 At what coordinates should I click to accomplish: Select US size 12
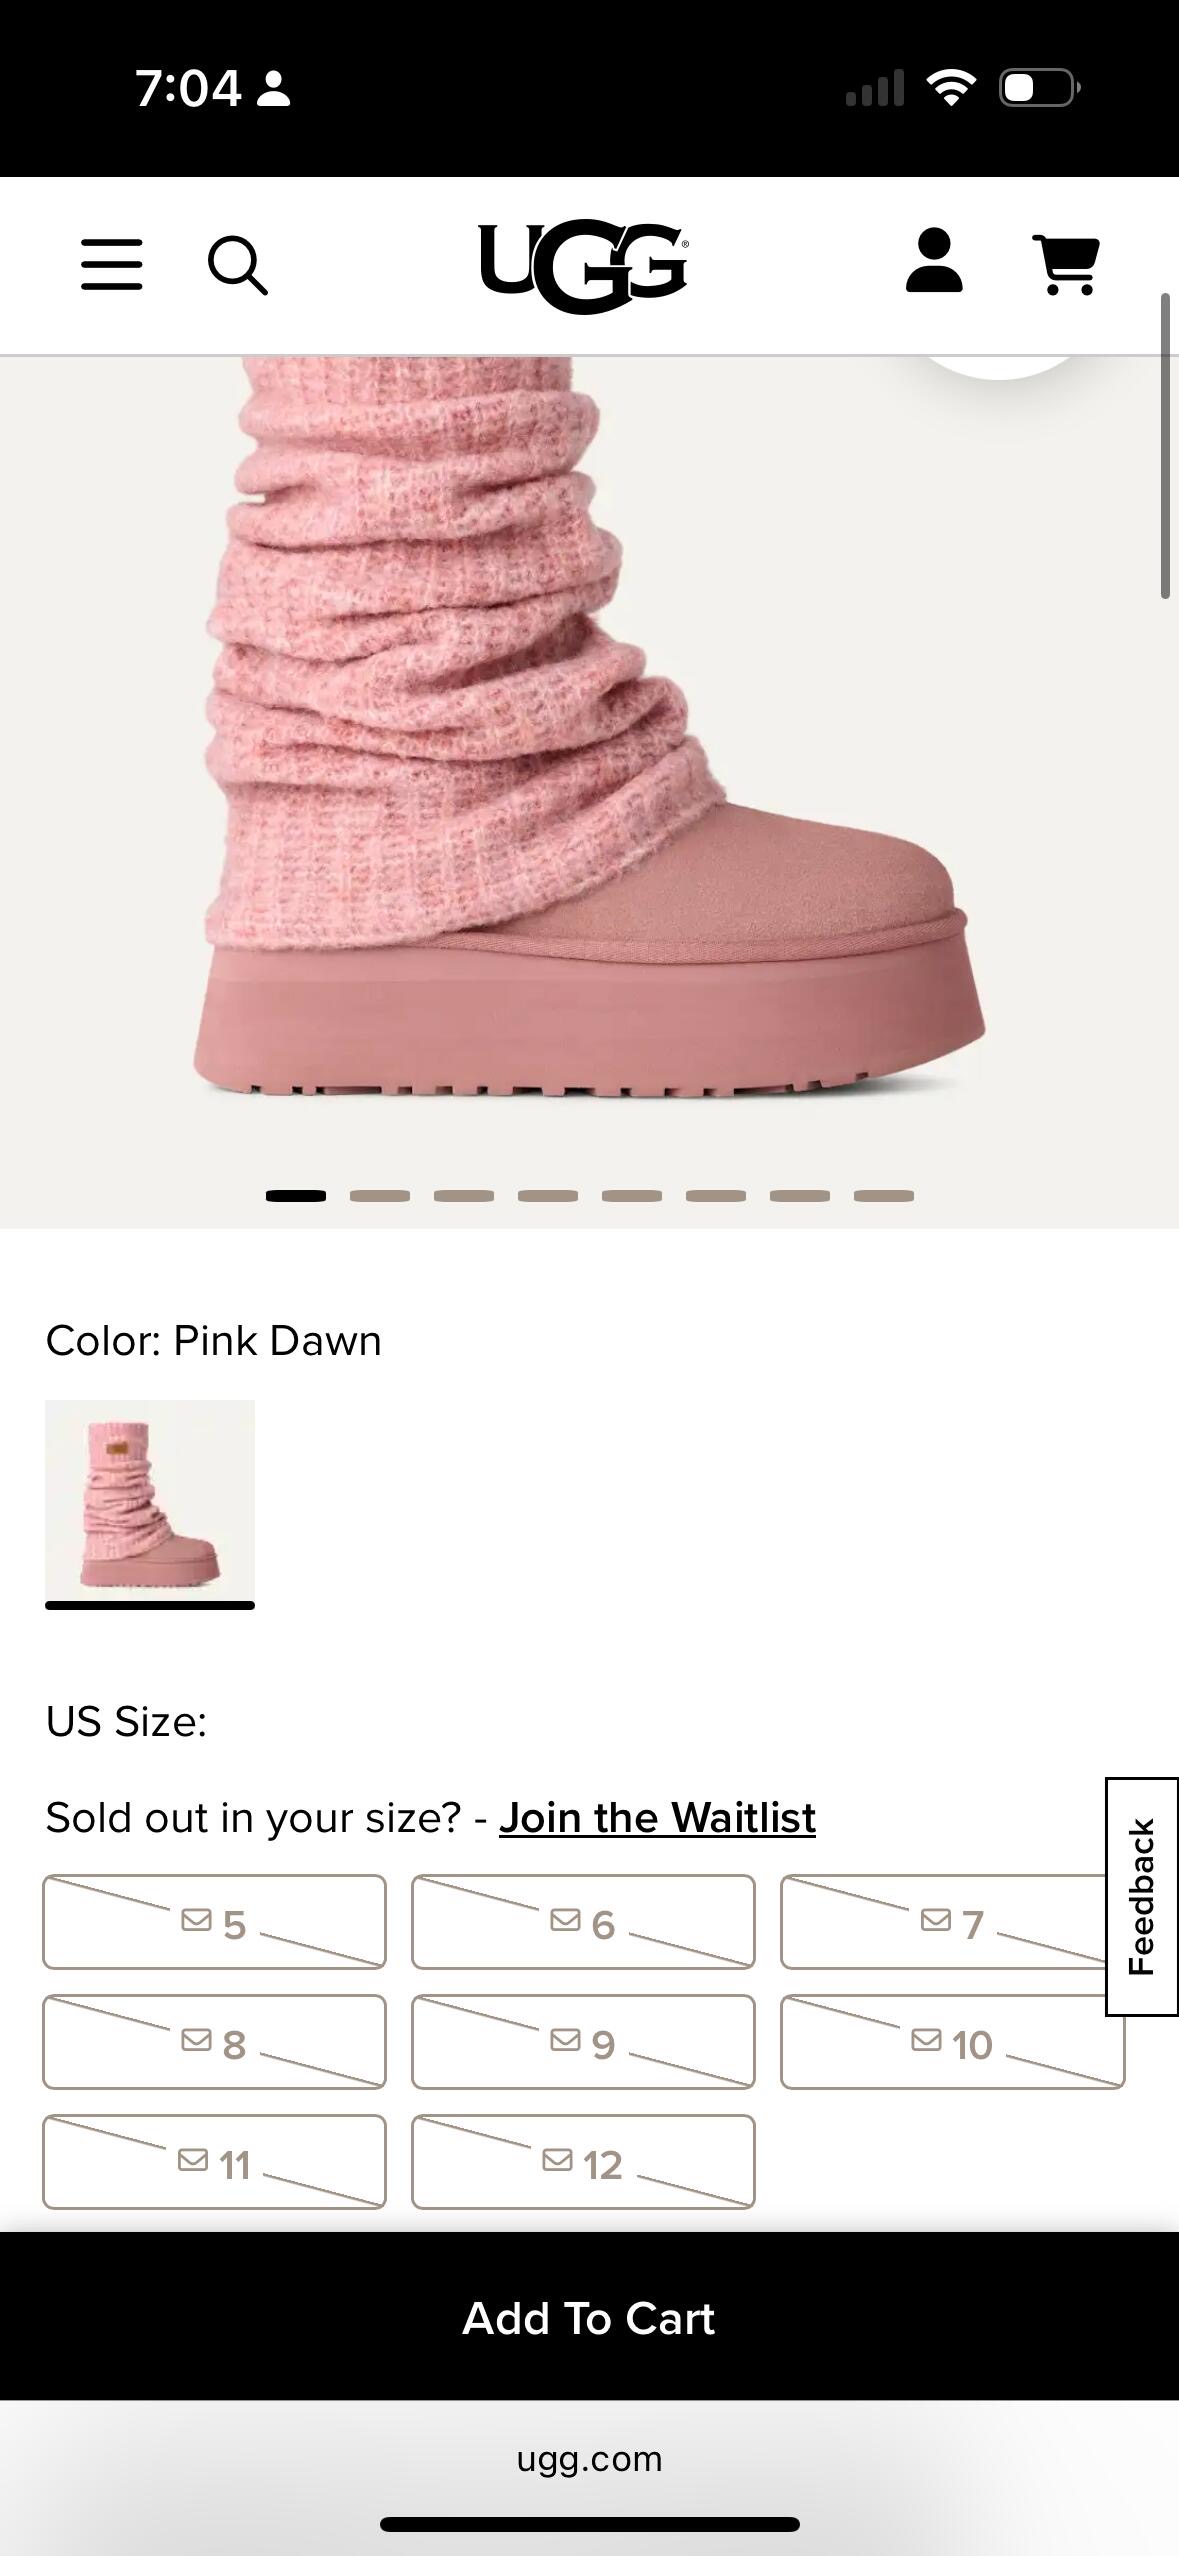(x=583, y=2162)
